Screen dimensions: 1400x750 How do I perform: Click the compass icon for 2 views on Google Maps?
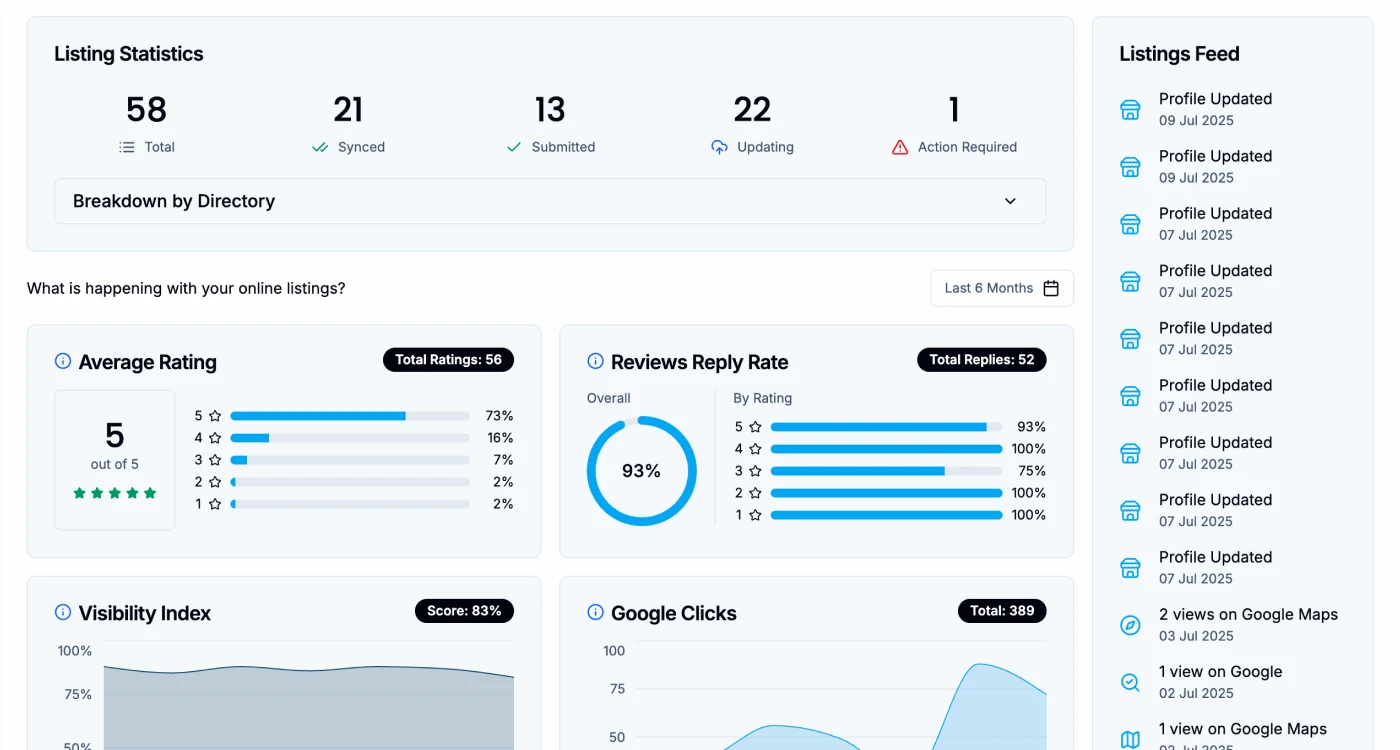point(1130,625)
